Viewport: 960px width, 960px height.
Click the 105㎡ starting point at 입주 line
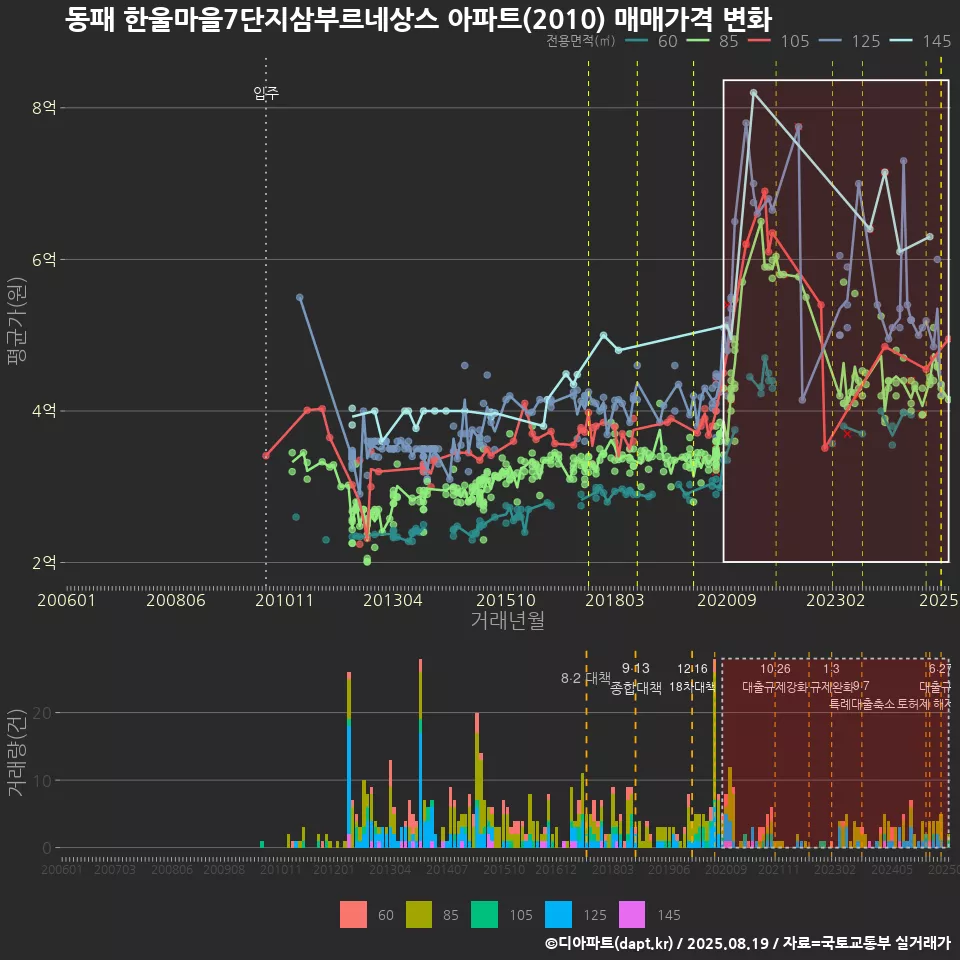coord(266,456)
